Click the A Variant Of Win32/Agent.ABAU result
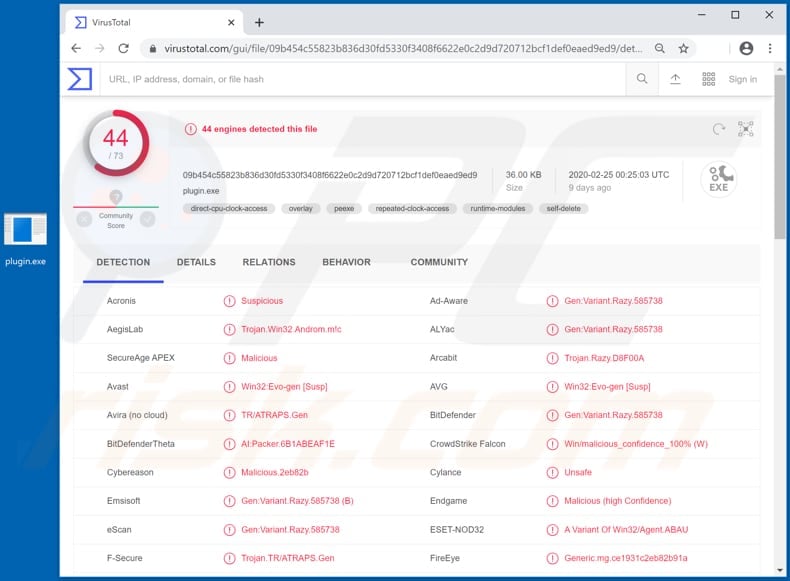The image size is (790, 581). click(626, 529)
